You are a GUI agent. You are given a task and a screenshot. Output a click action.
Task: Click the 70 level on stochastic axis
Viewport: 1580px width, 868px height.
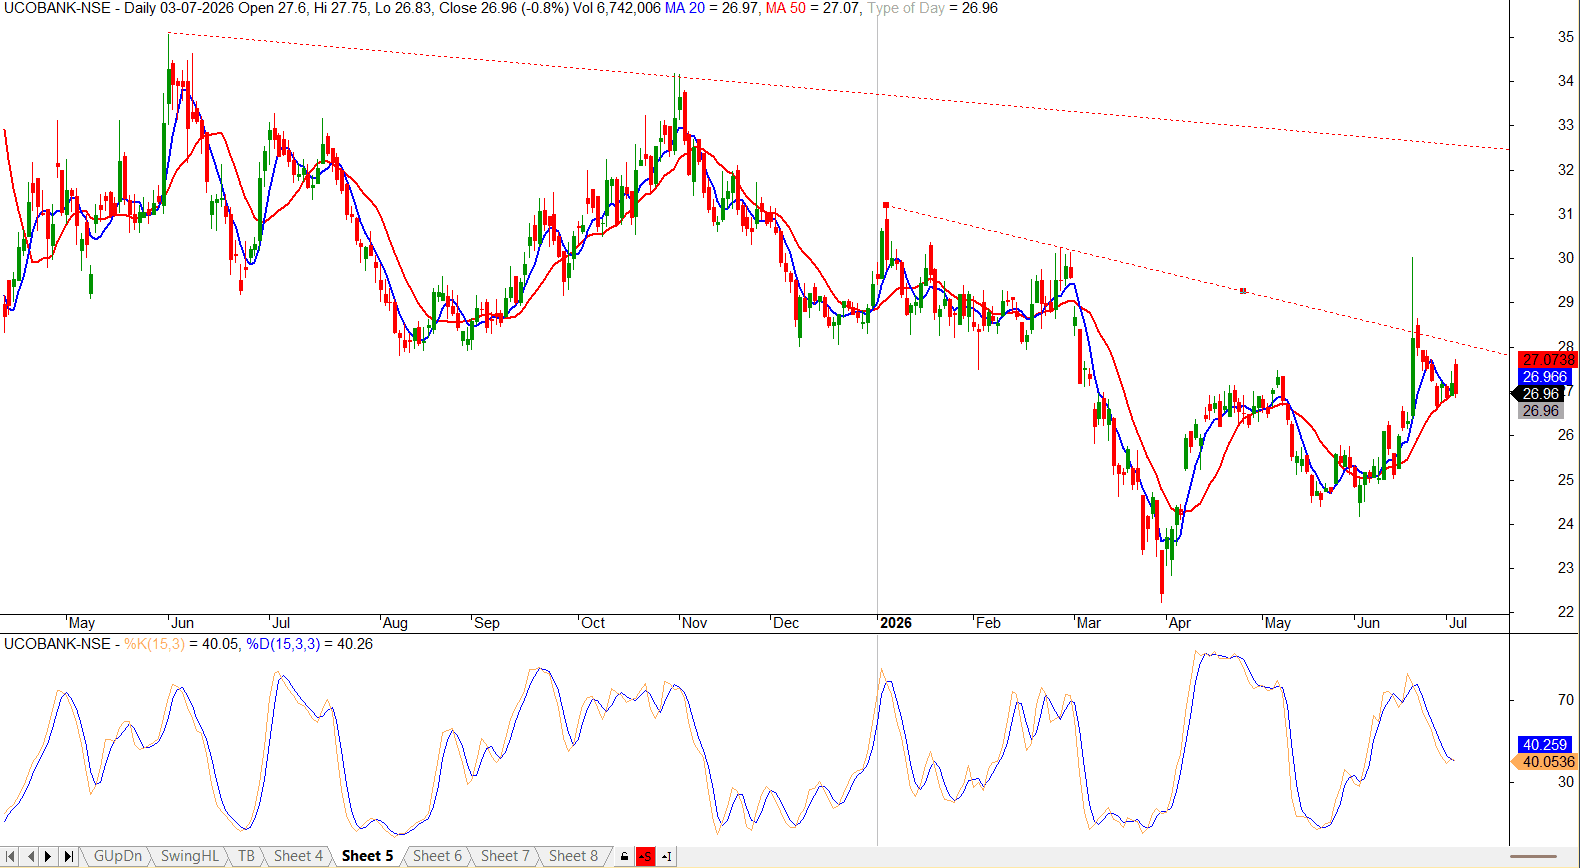point(1566,700)
